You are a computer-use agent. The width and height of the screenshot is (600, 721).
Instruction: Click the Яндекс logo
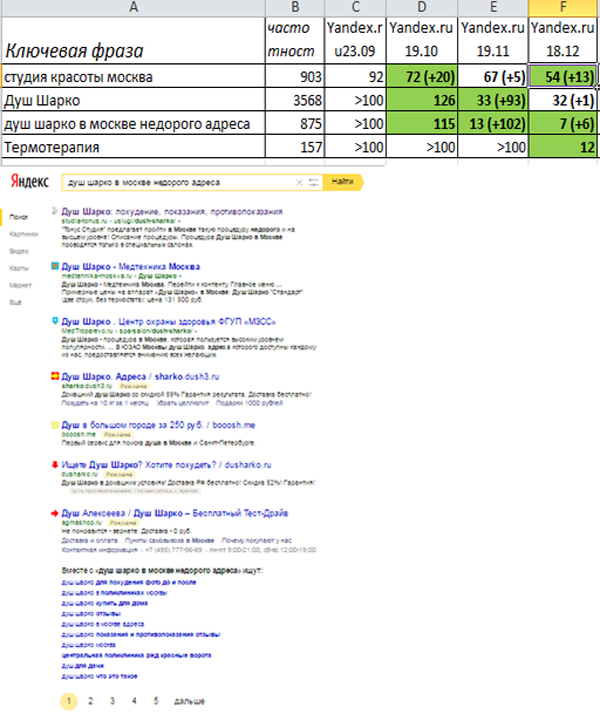click(x=29, y=182)
